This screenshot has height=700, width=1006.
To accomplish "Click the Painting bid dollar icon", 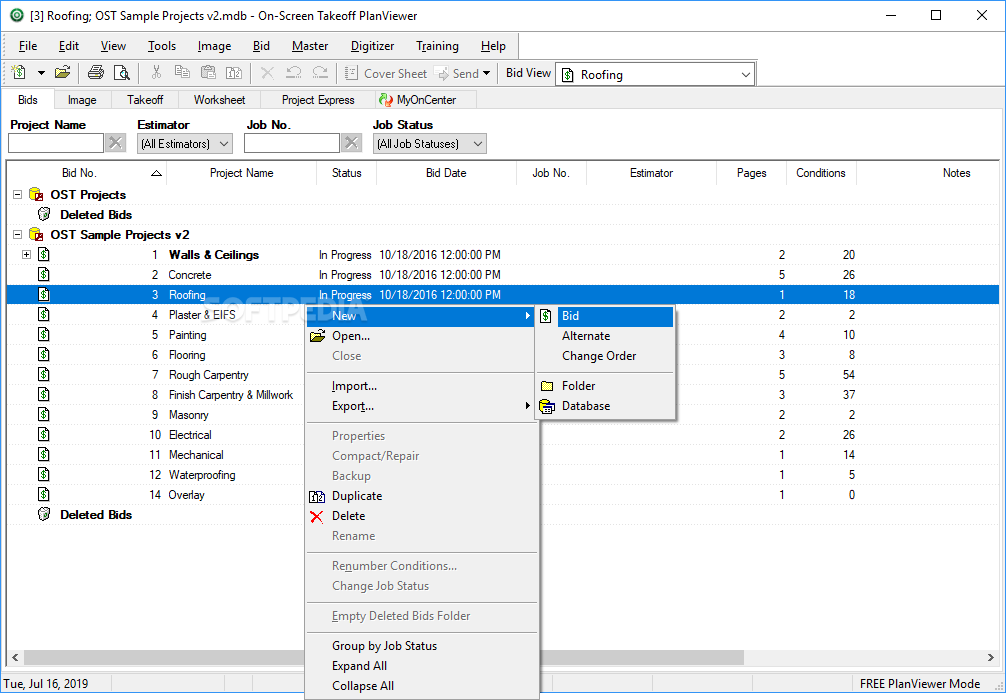I will [44, 334].
